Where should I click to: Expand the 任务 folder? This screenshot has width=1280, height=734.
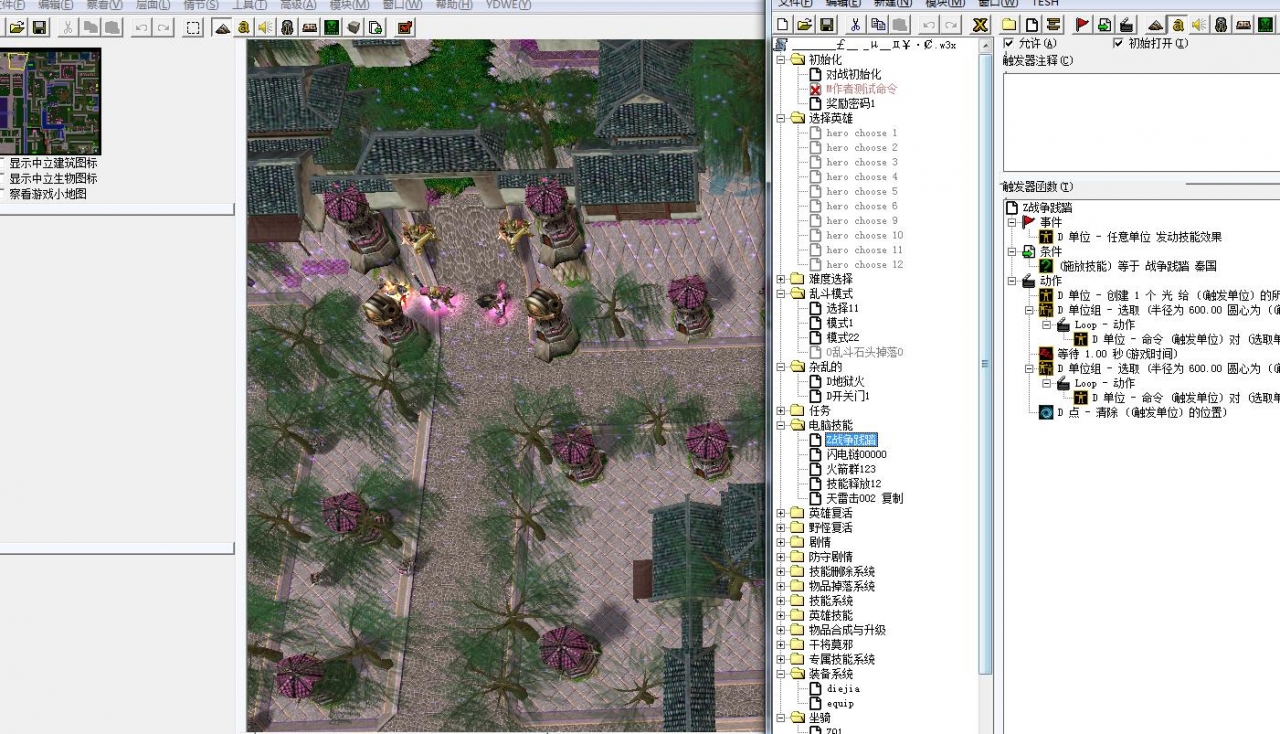pyautogui.click(x=782, y=411)
